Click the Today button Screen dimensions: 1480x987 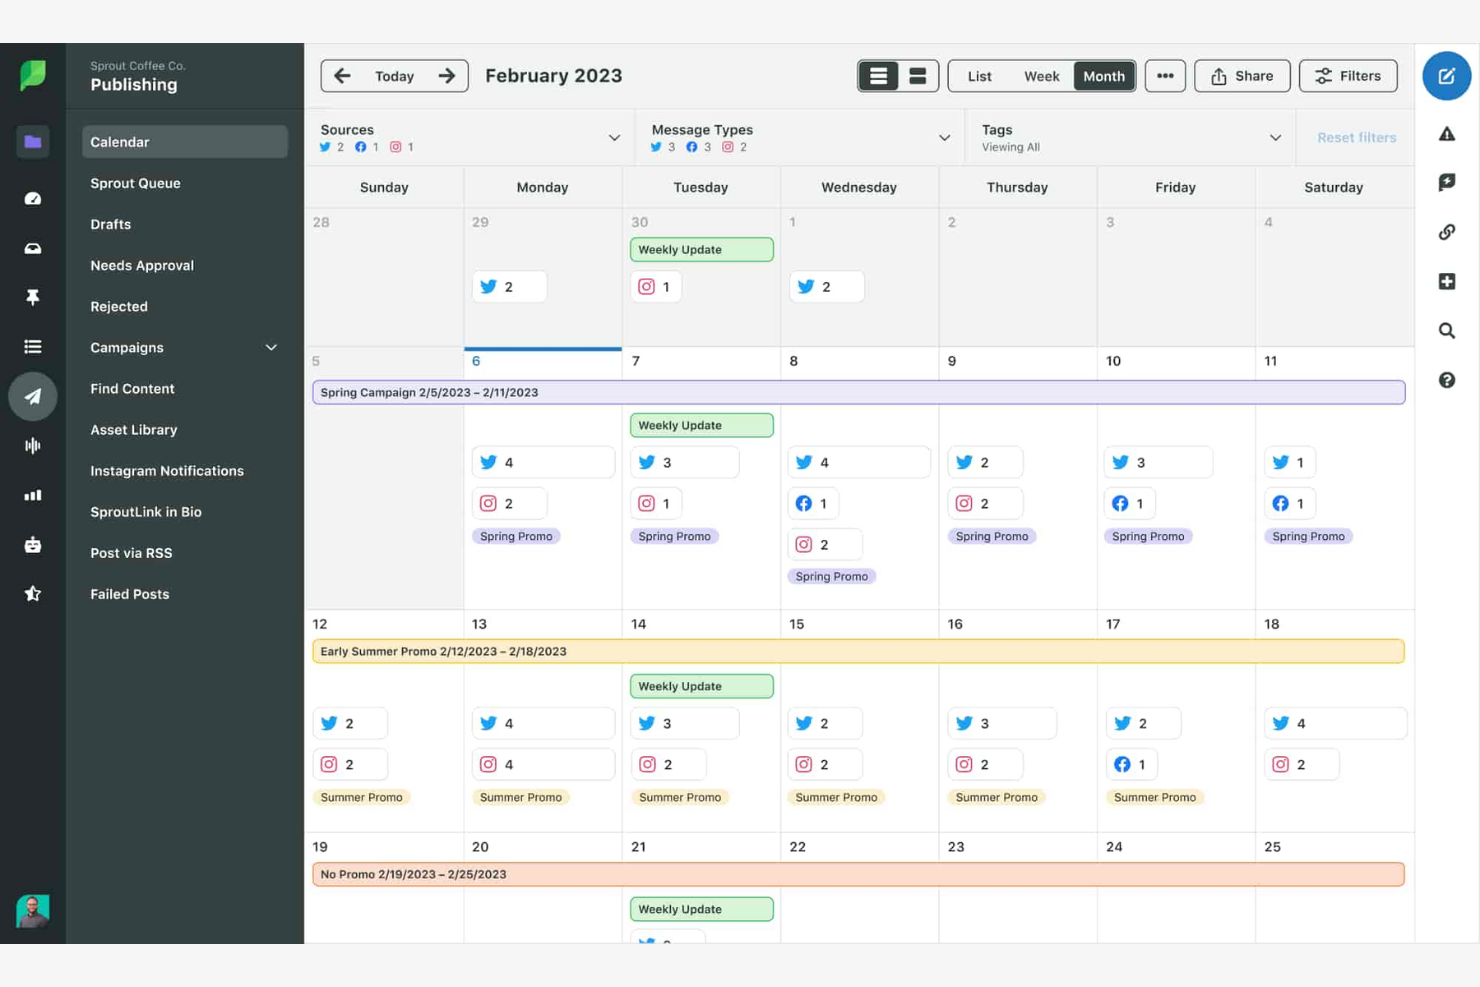394,76
